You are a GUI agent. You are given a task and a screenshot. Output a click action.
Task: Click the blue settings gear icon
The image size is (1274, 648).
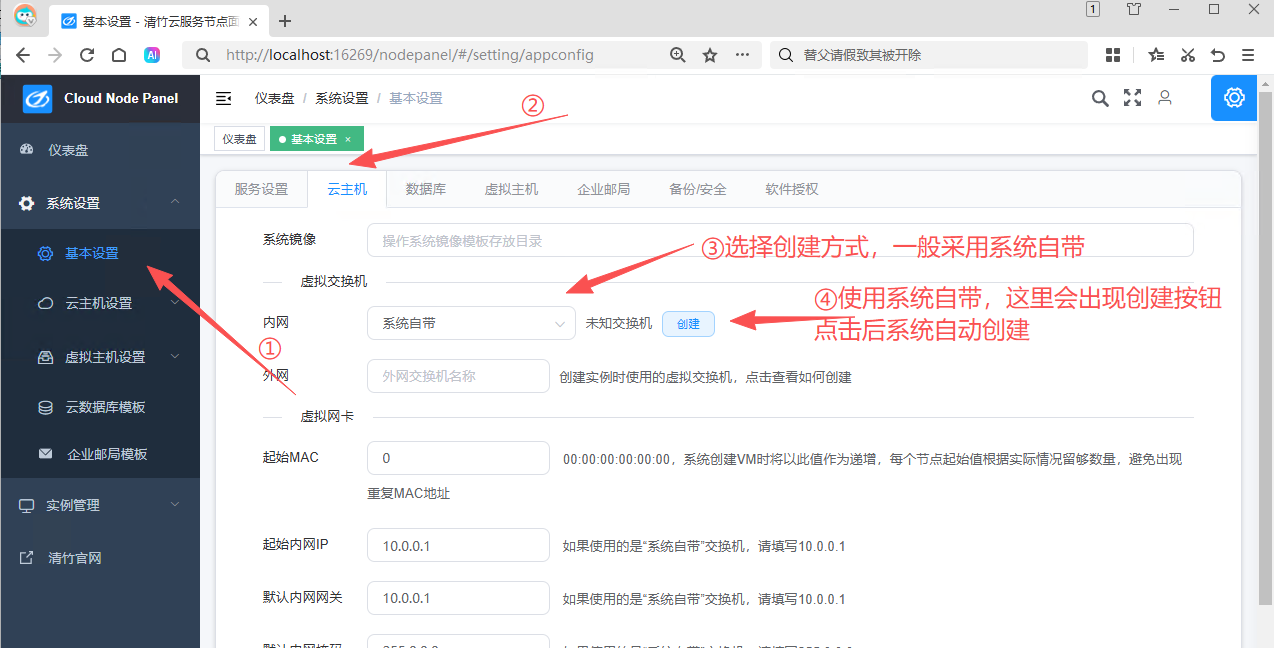(1234, 98)
